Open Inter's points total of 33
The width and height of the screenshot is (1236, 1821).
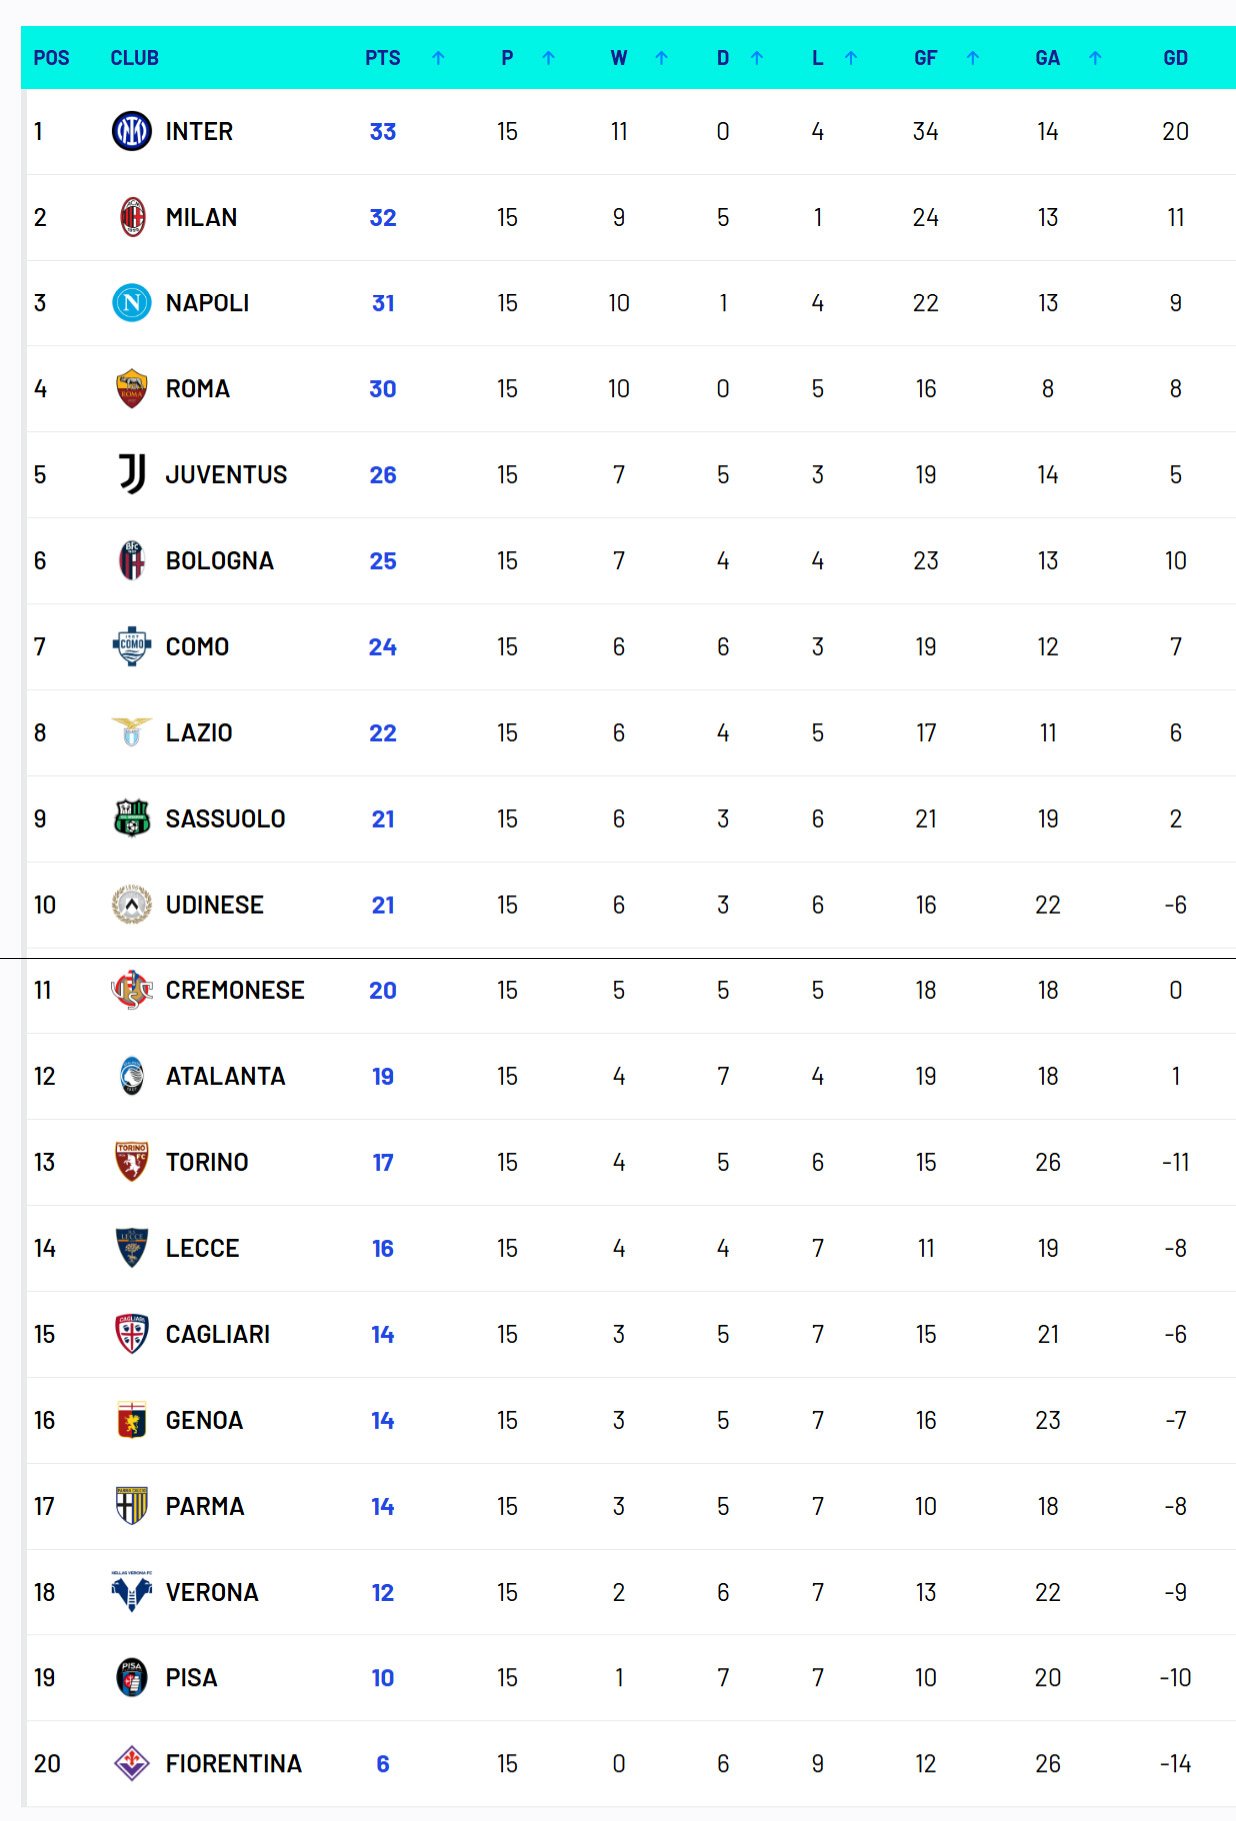point(384,131)
